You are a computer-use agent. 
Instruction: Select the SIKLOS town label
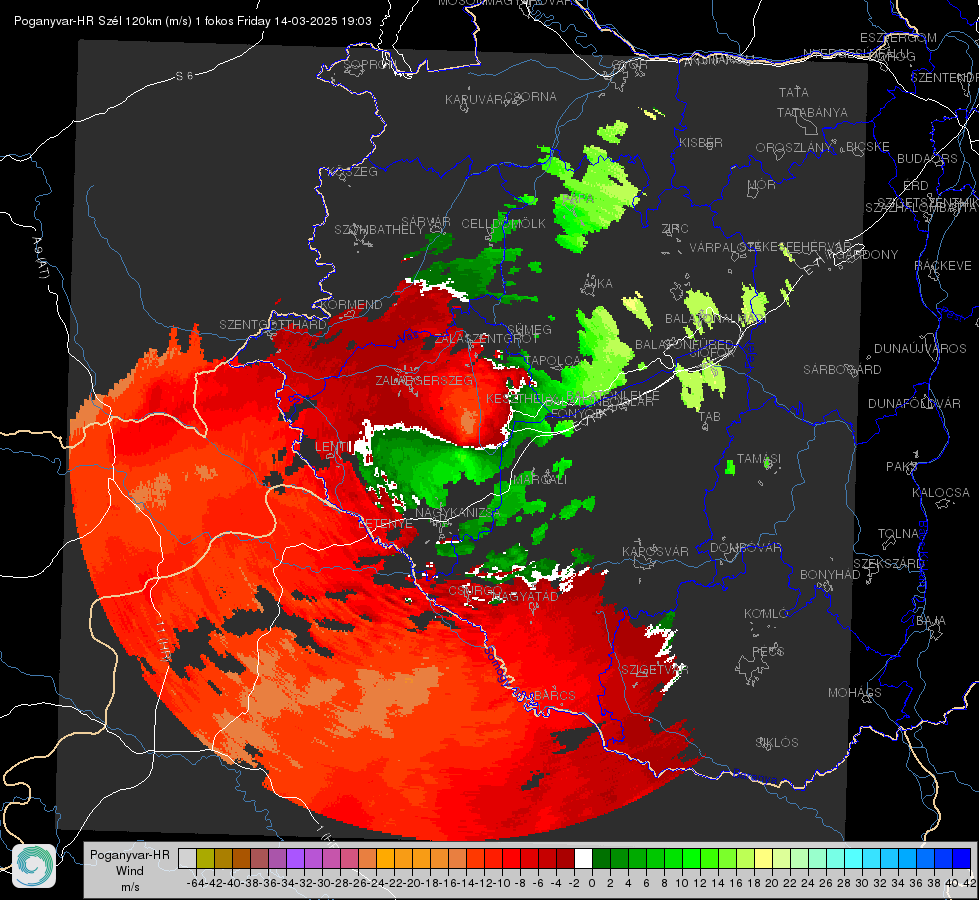[777, 743]
